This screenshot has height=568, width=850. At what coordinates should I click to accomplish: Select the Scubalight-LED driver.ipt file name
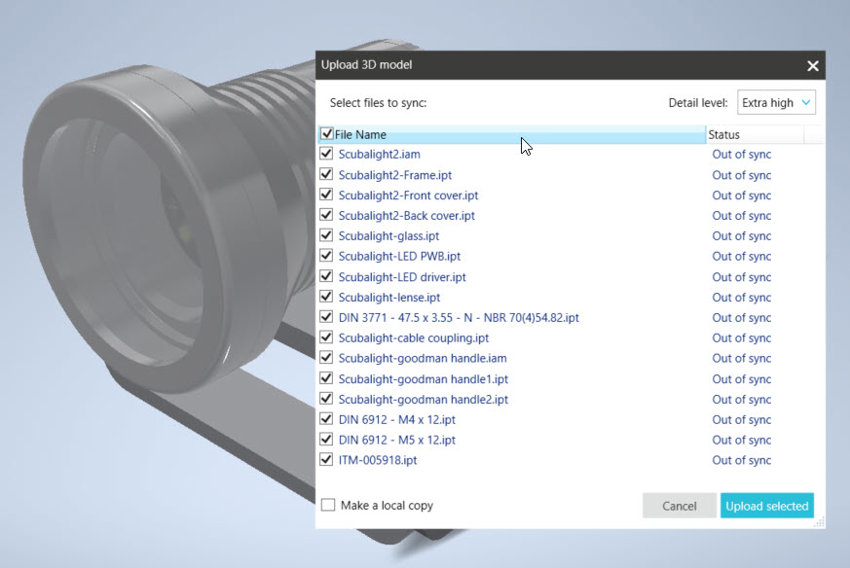pos(402,277)
